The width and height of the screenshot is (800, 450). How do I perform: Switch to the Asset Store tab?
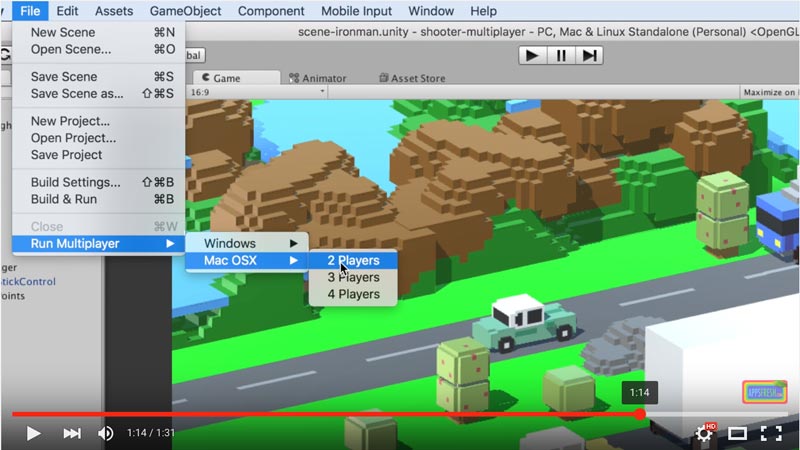point(412,78)
